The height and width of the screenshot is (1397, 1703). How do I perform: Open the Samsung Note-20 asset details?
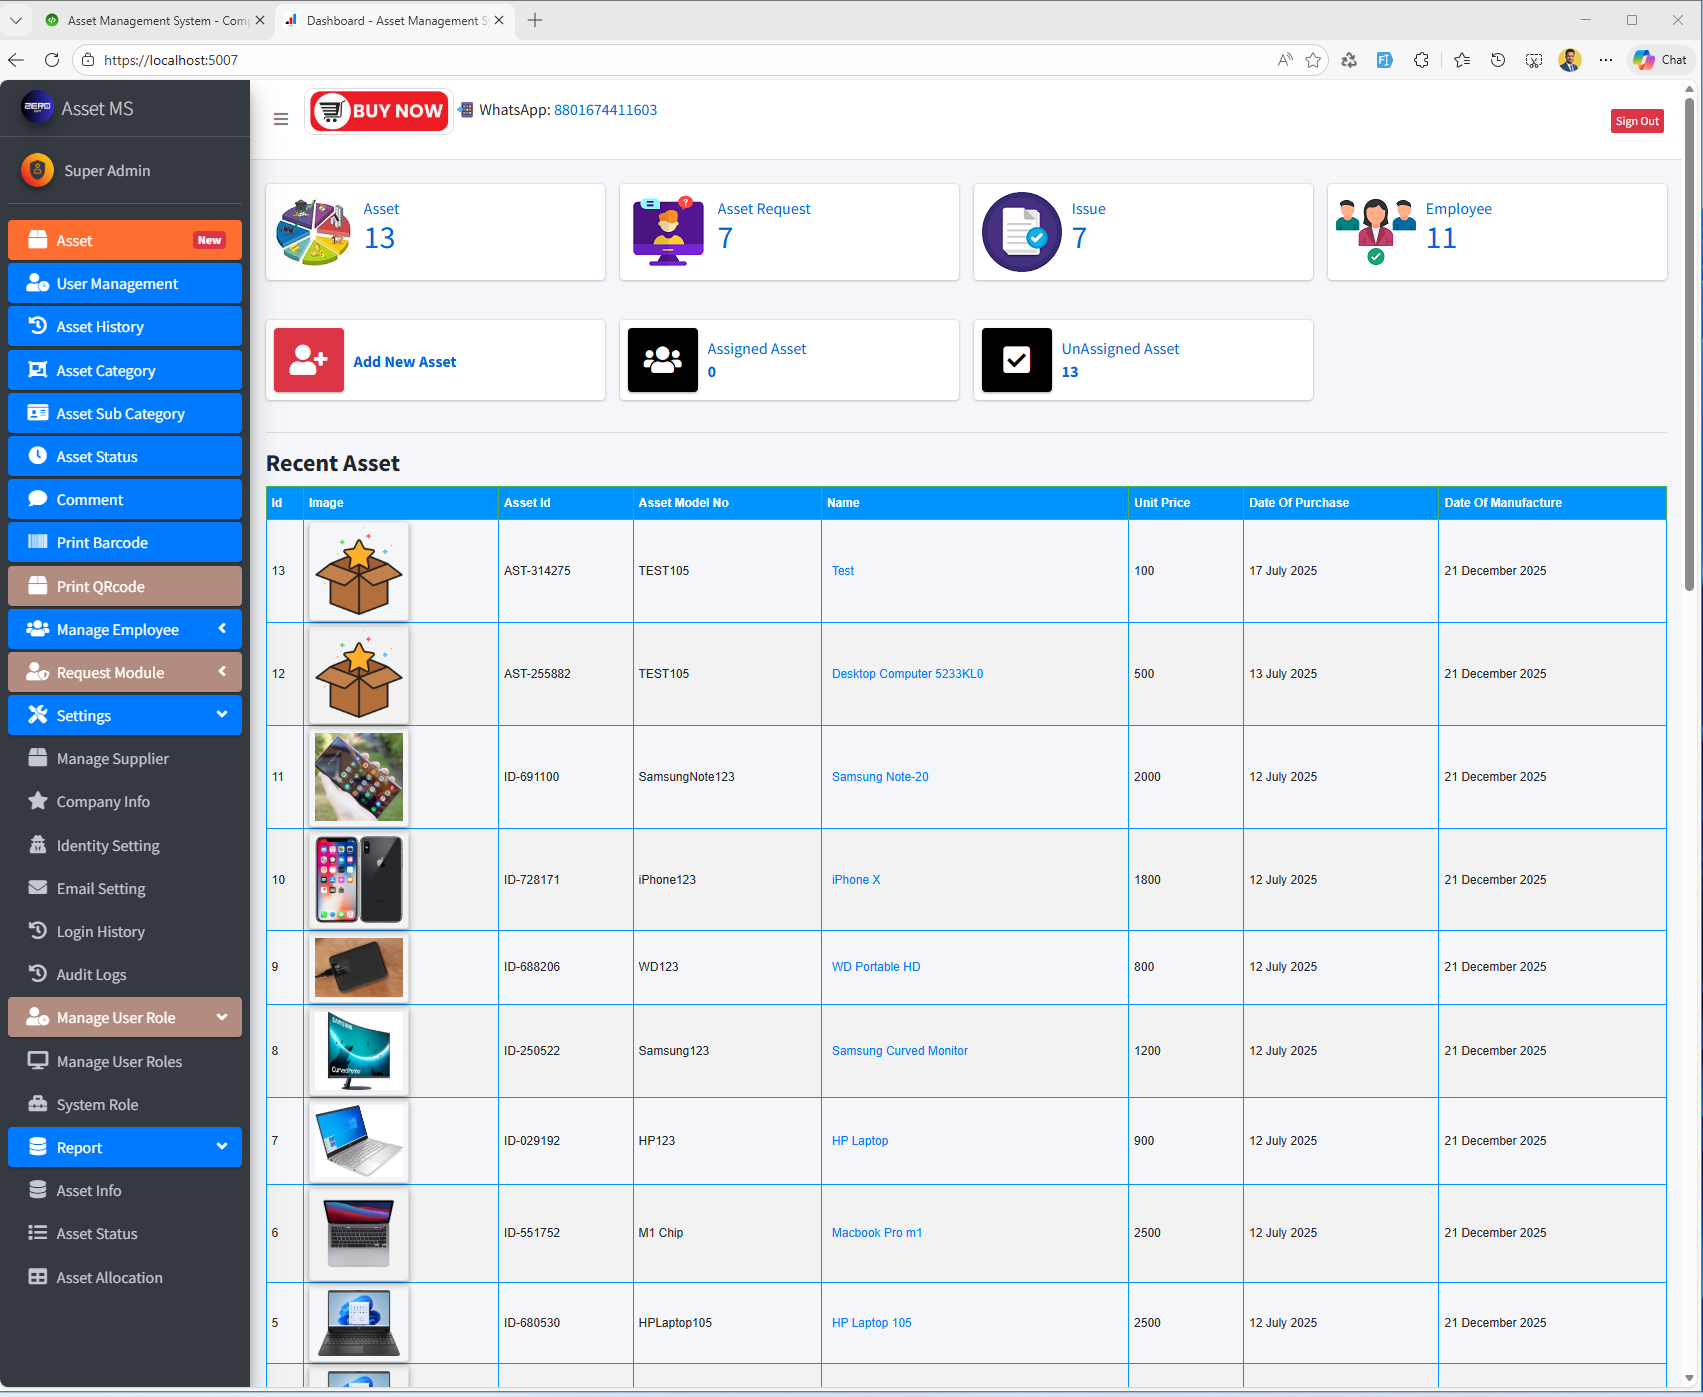[879, 776]
